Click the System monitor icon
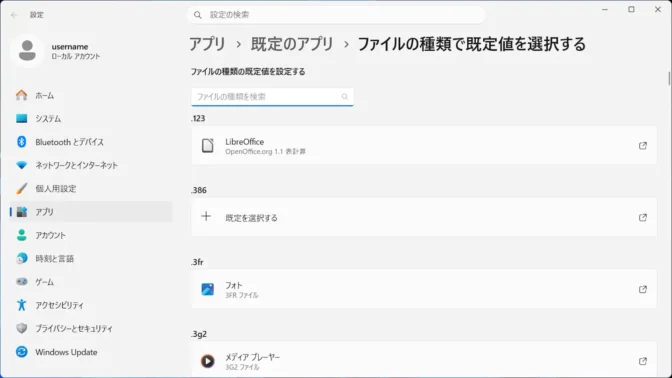Viewport: 672px width, 378px height. [x=21, y=118]
